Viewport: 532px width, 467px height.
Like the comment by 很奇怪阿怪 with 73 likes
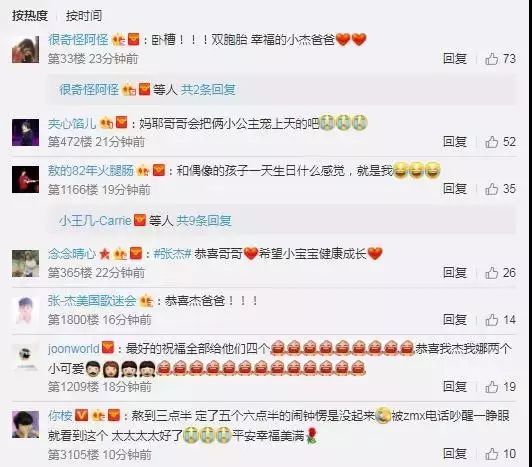491,59
